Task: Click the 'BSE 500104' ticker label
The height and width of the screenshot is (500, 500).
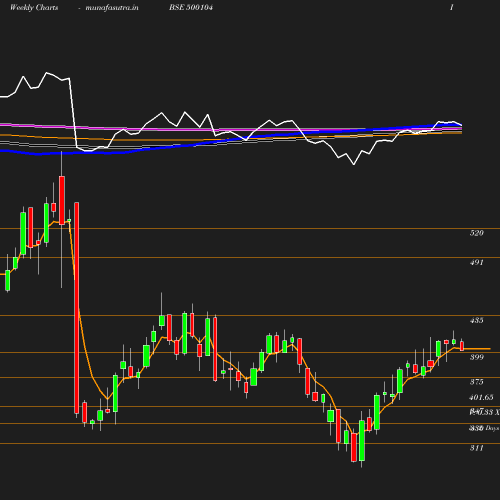Action: [191, 7]
